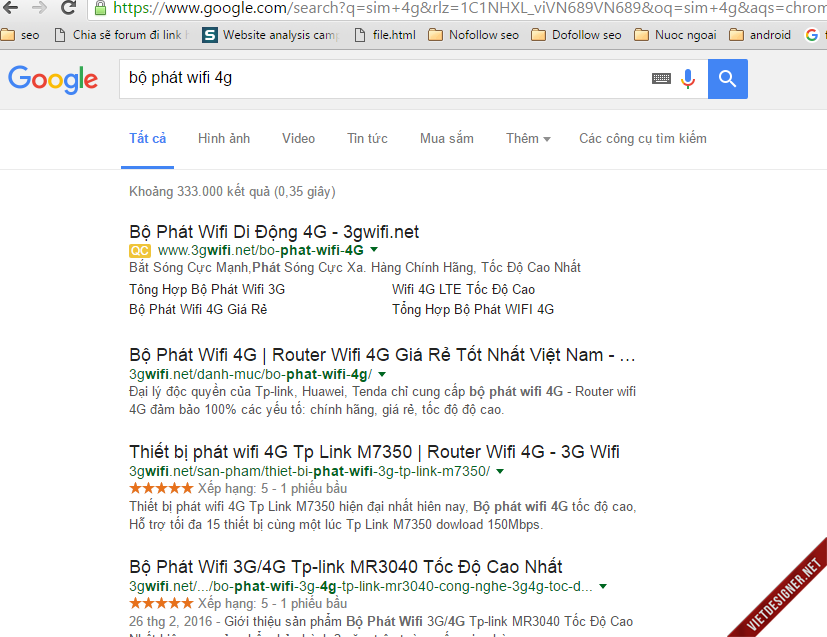Click the QC ad badge
827x637 pixels.
tap(140, 250)
